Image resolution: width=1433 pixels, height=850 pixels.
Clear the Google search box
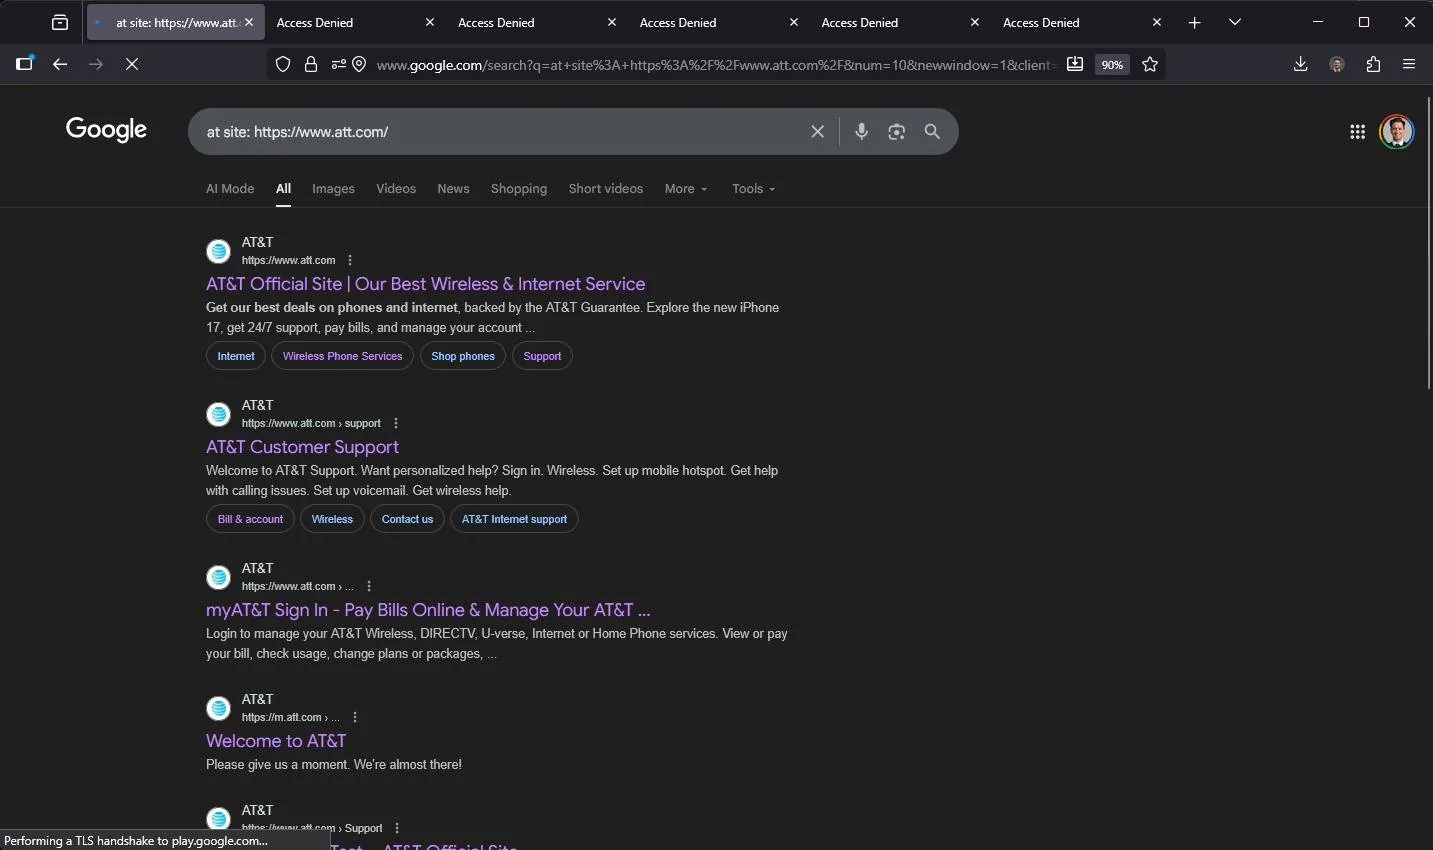817,132
